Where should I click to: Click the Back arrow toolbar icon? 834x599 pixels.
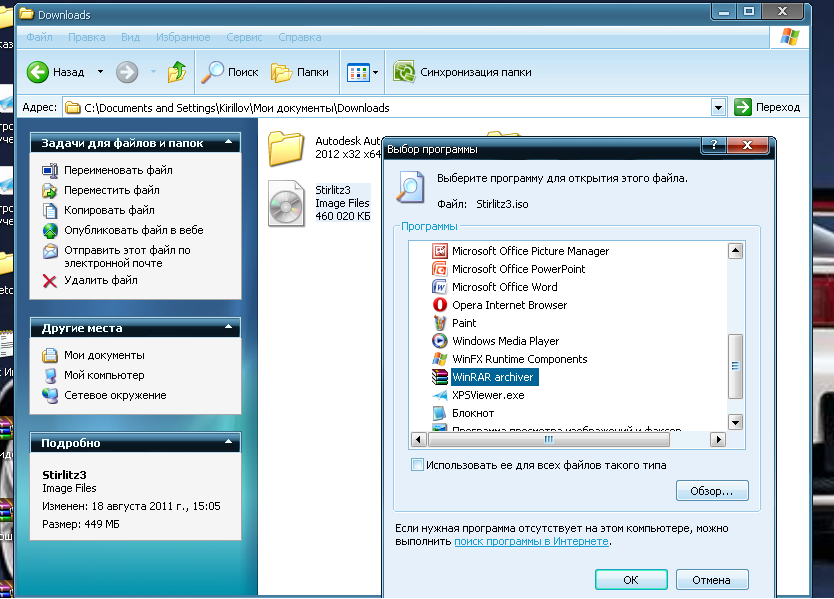coord(38,72)
